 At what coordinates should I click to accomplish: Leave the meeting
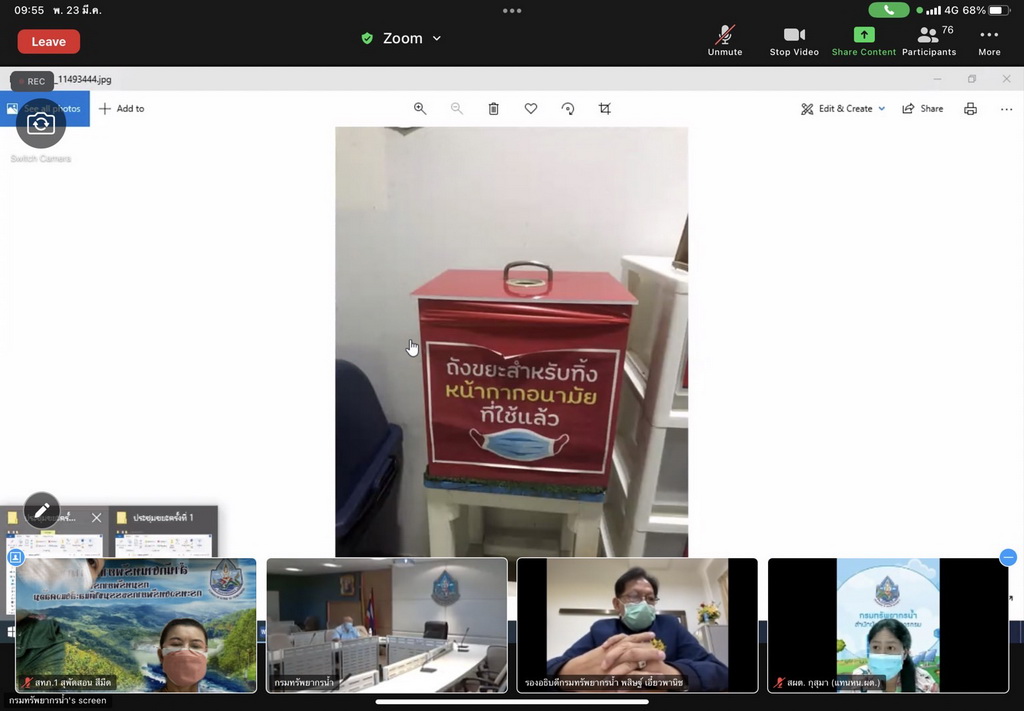[48, 41]
